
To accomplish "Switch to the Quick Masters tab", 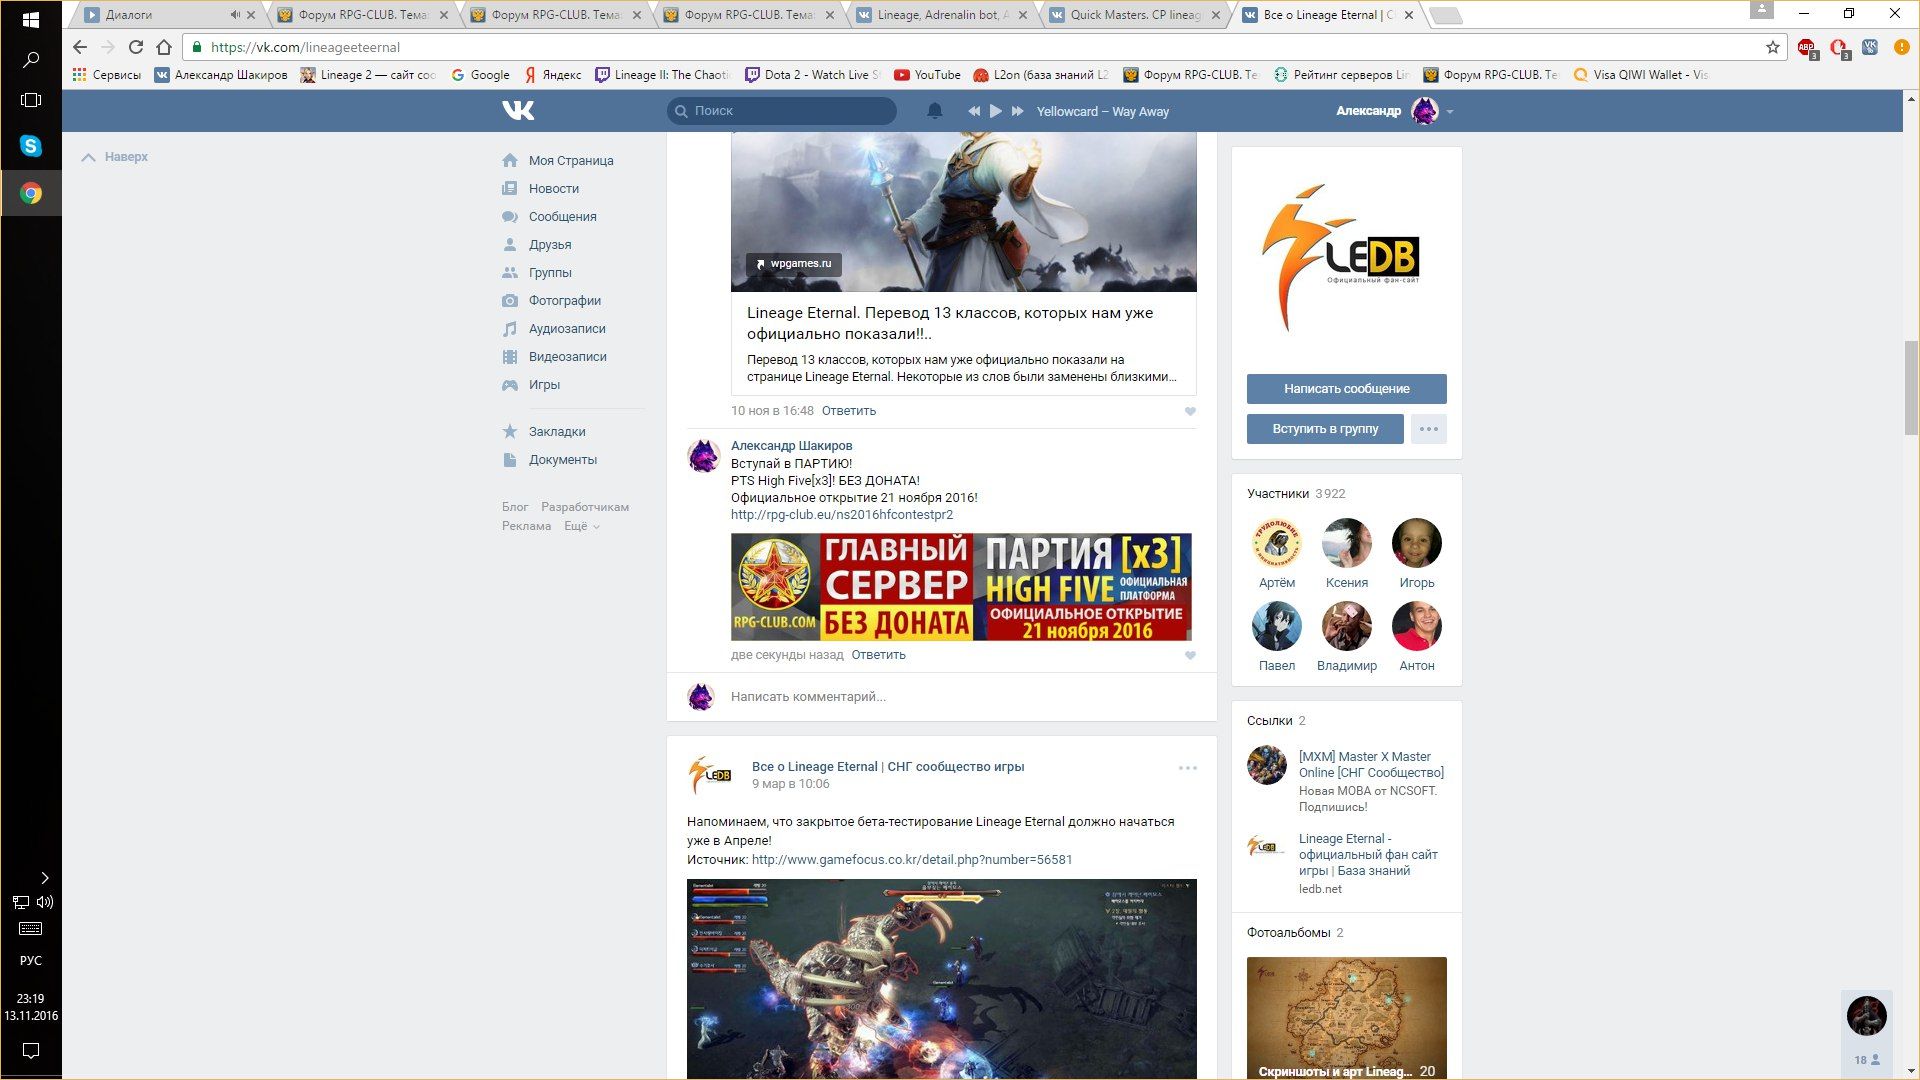I will click(1135, 15).
